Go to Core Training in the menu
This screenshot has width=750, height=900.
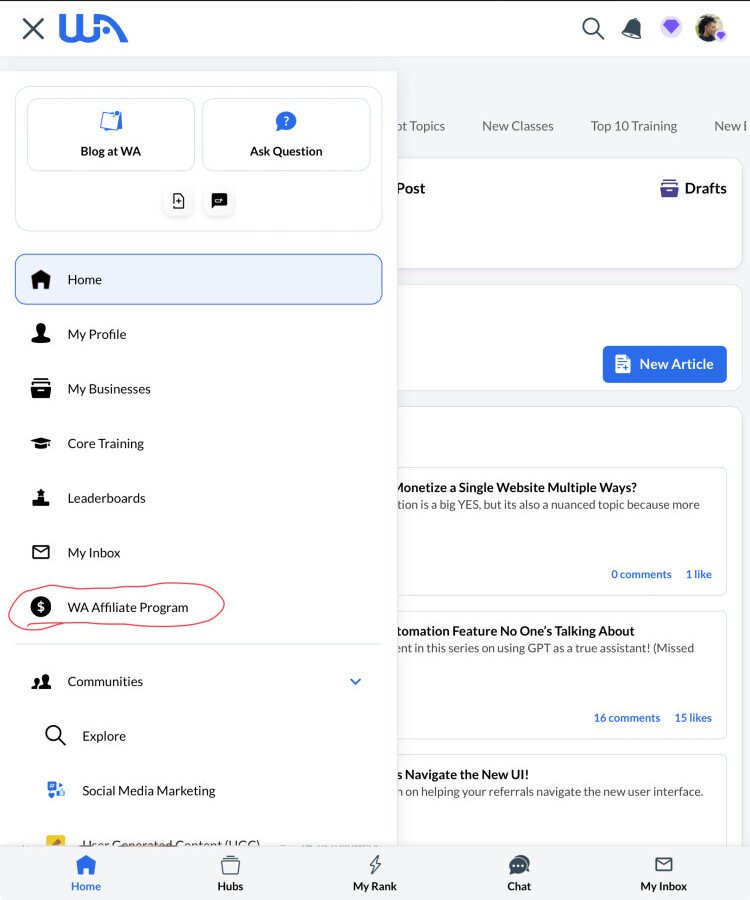coord(199,443)
